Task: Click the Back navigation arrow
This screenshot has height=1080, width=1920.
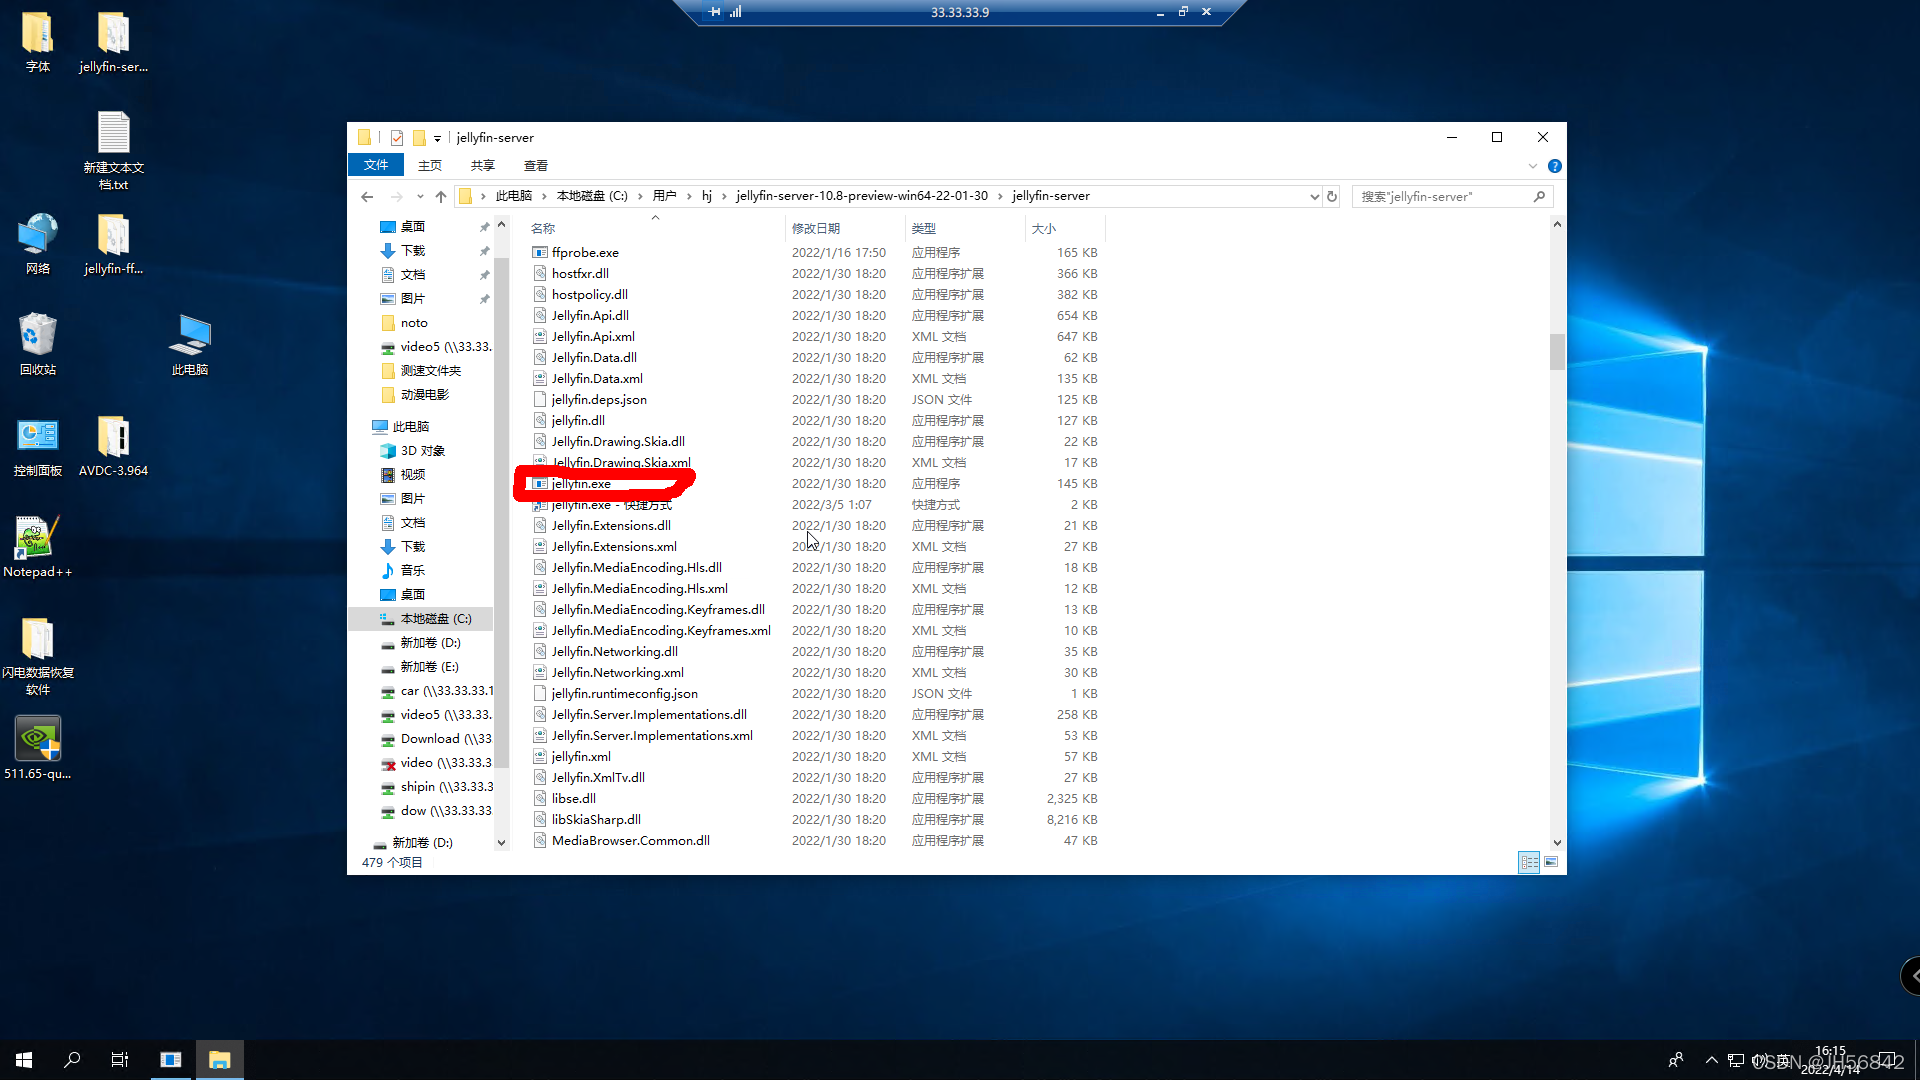Action: tap(367, 197)
